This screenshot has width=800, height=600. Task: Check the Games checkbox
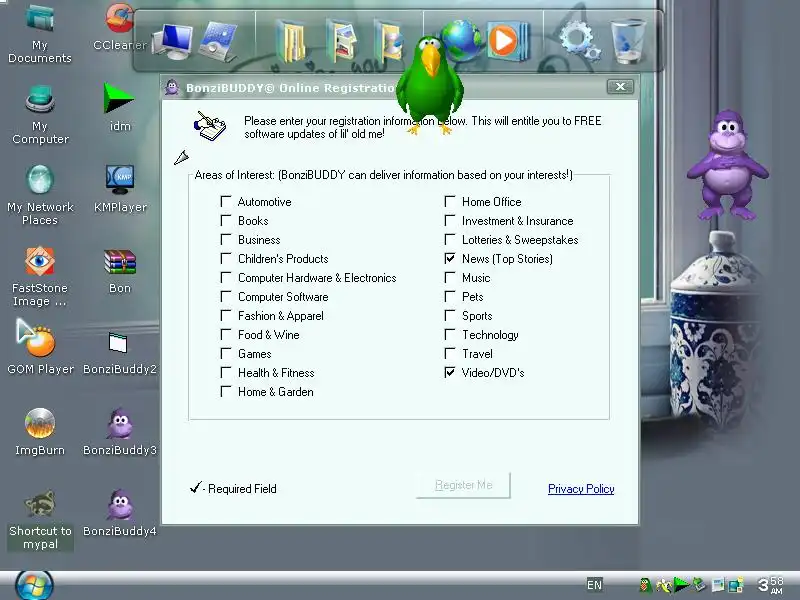coord(226,354)
